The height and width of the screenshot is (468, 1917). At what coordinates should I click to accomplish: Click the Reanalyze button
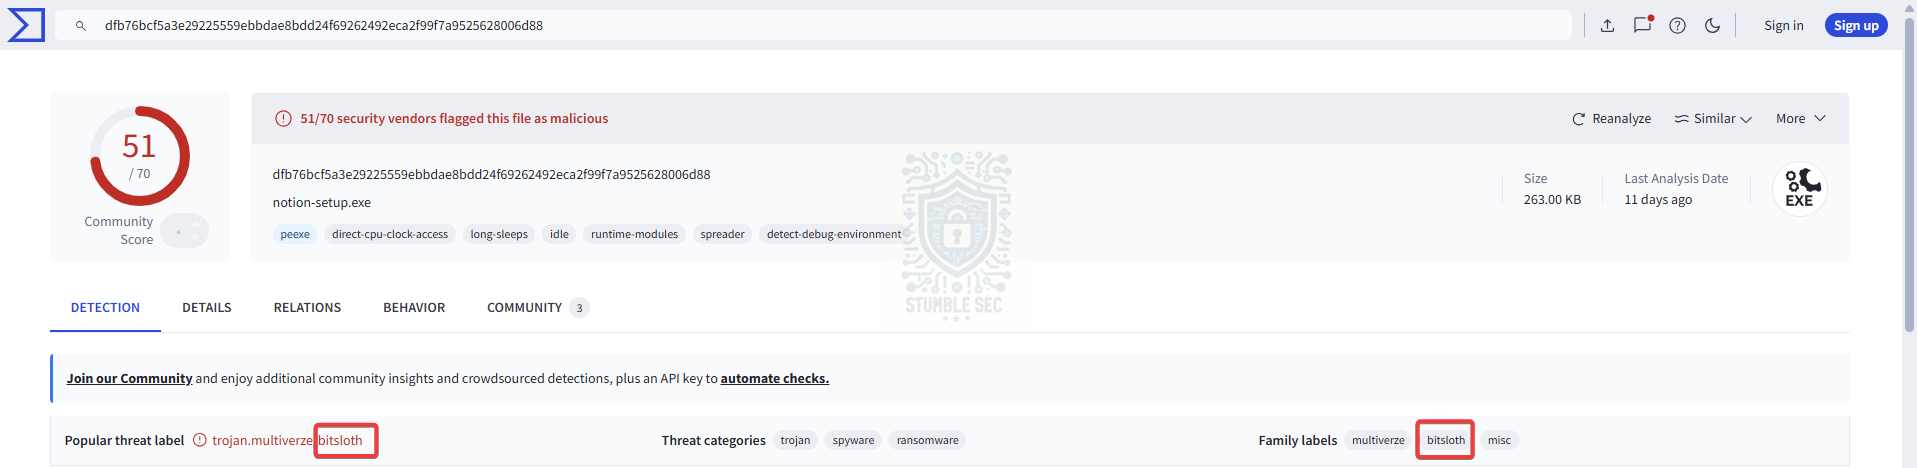tap(1611, 119)
